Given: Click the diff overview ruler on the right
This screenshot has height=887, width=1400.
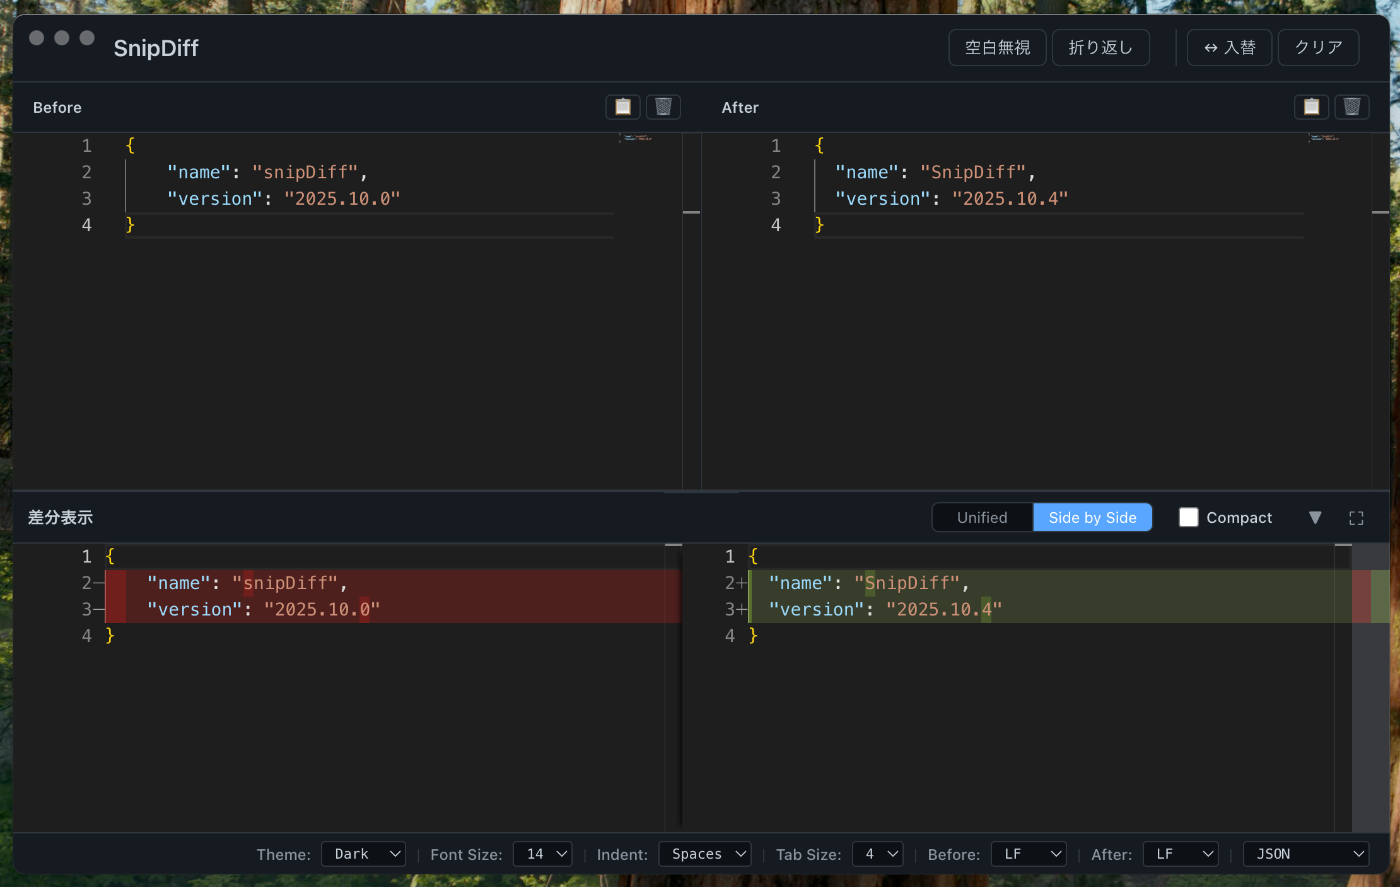Looking at the screenshot, I should (x=1371, y=687).
